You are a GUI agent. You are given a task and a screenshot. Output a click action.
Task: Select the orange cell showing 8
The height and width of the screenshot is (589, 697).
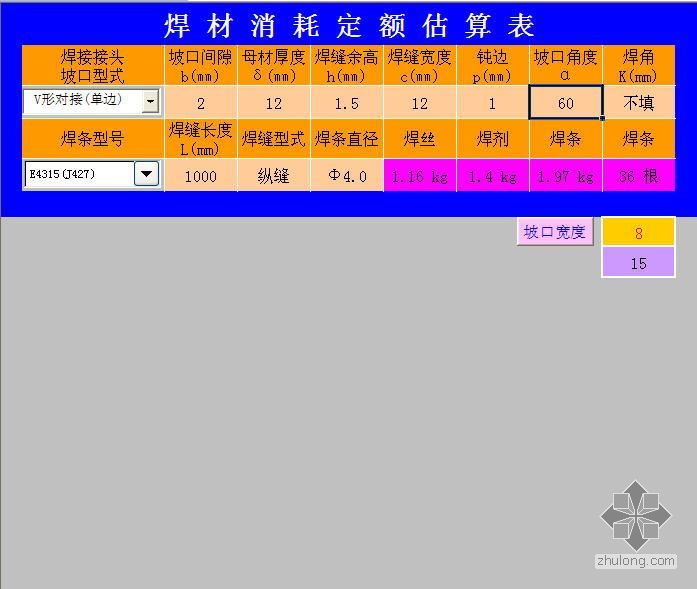[x=638, y=233]
